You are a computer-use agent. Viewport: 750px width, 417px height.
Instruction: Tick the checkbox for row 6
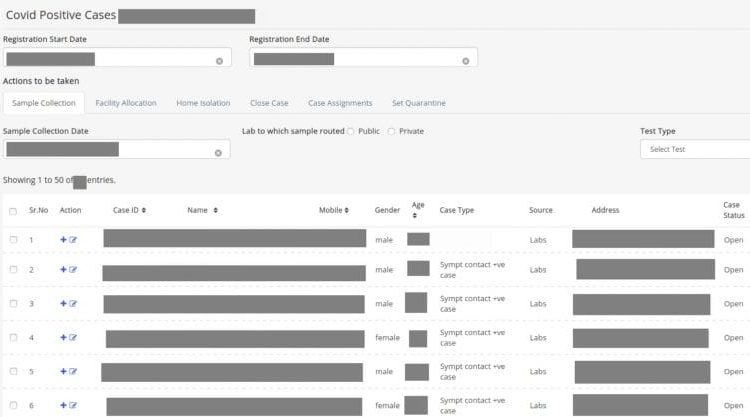13,405
